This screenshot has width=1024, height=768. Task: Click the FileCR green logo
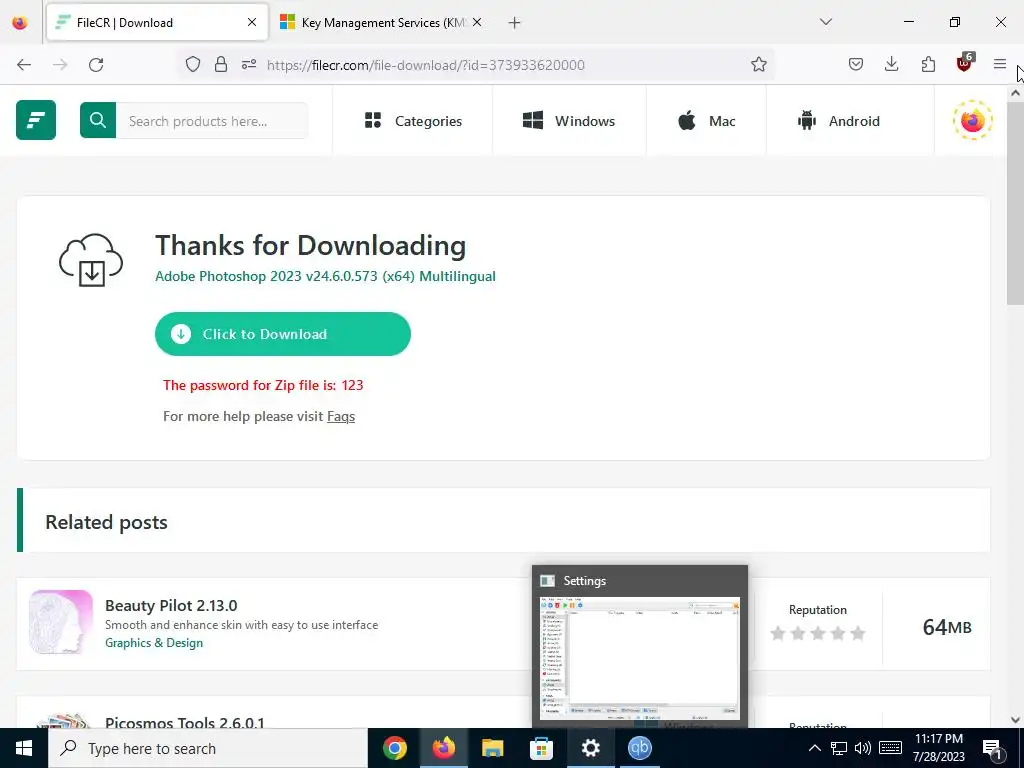click(x=36, y=120)
